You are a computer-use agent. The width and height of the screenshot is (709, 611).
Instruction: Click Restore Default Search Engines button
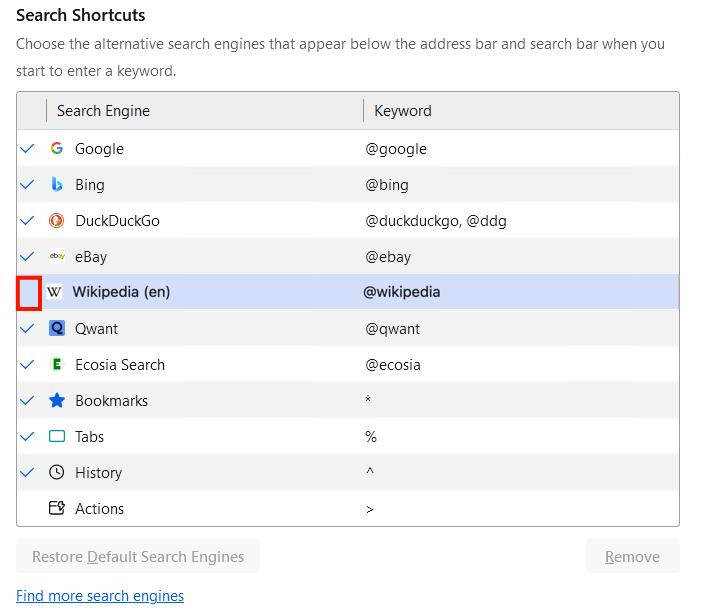pos(138,556)
